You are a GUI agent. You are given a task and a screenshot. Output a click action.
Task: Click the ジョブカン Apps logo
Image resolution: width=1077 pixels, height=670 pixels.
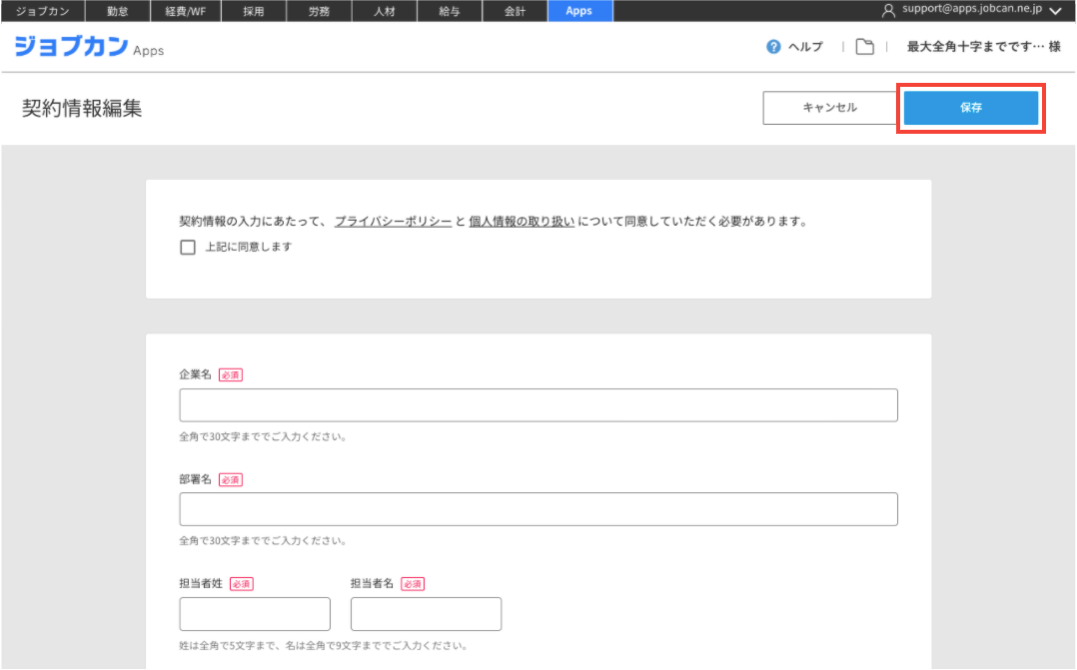click(x=89, y=47)
